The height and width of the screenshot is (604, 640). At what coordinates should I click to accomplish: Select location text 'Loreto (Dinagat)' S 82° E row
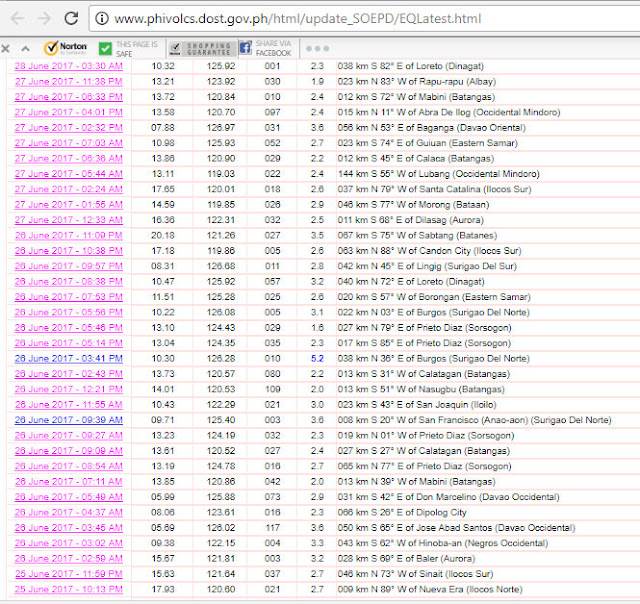pyautogui.click(x=450, y=66)
